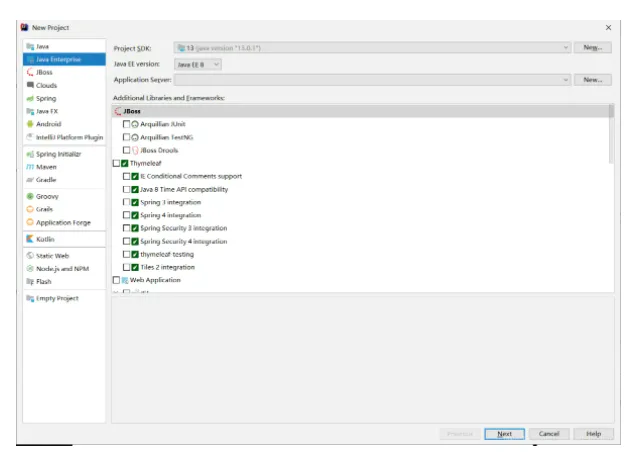Tick Spring Security 3 integration checkbox
This screenshot has width=638, height=459.
(127, 228)
